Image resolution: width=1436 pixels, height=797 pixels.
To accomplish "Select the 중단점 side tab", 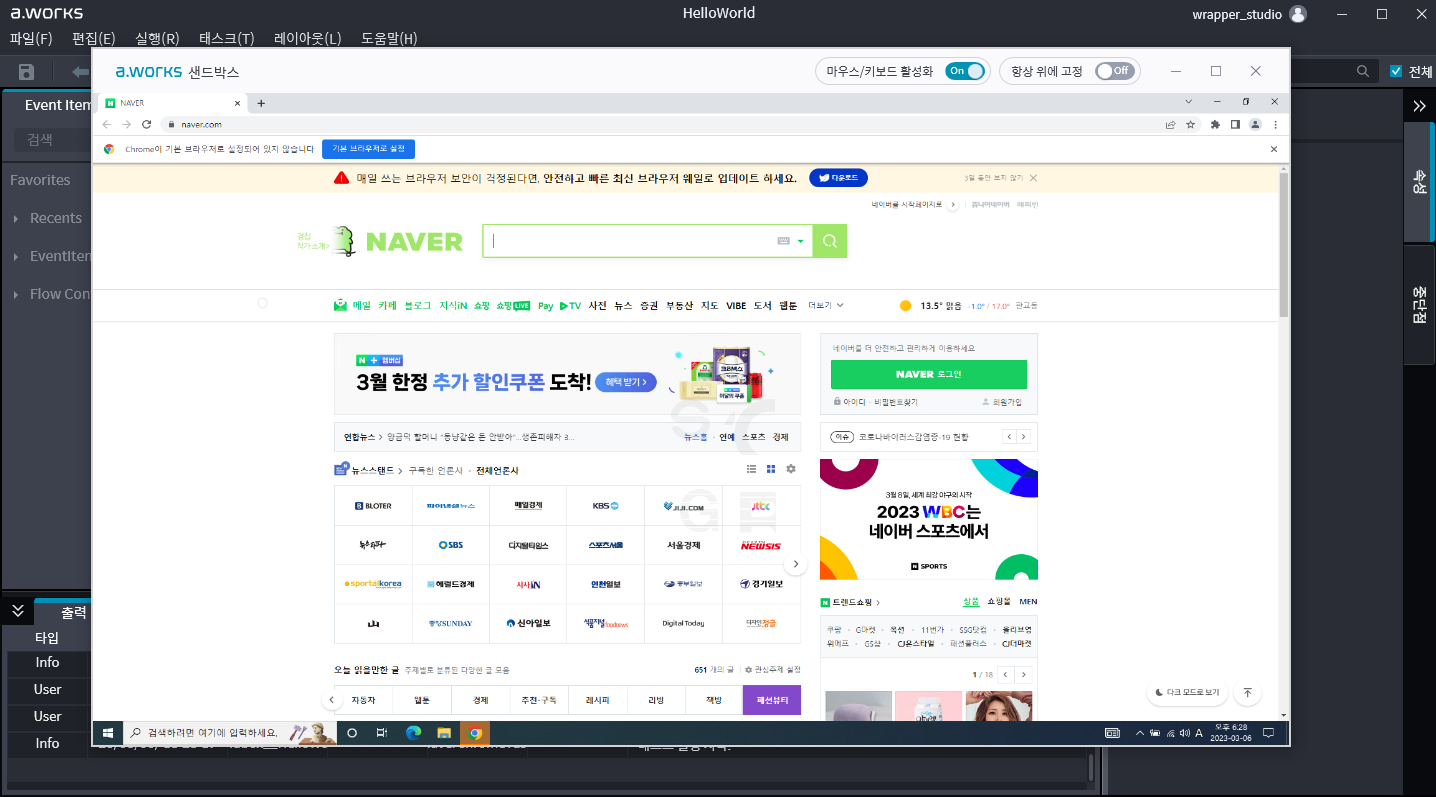I will (x=1420, y=305).
